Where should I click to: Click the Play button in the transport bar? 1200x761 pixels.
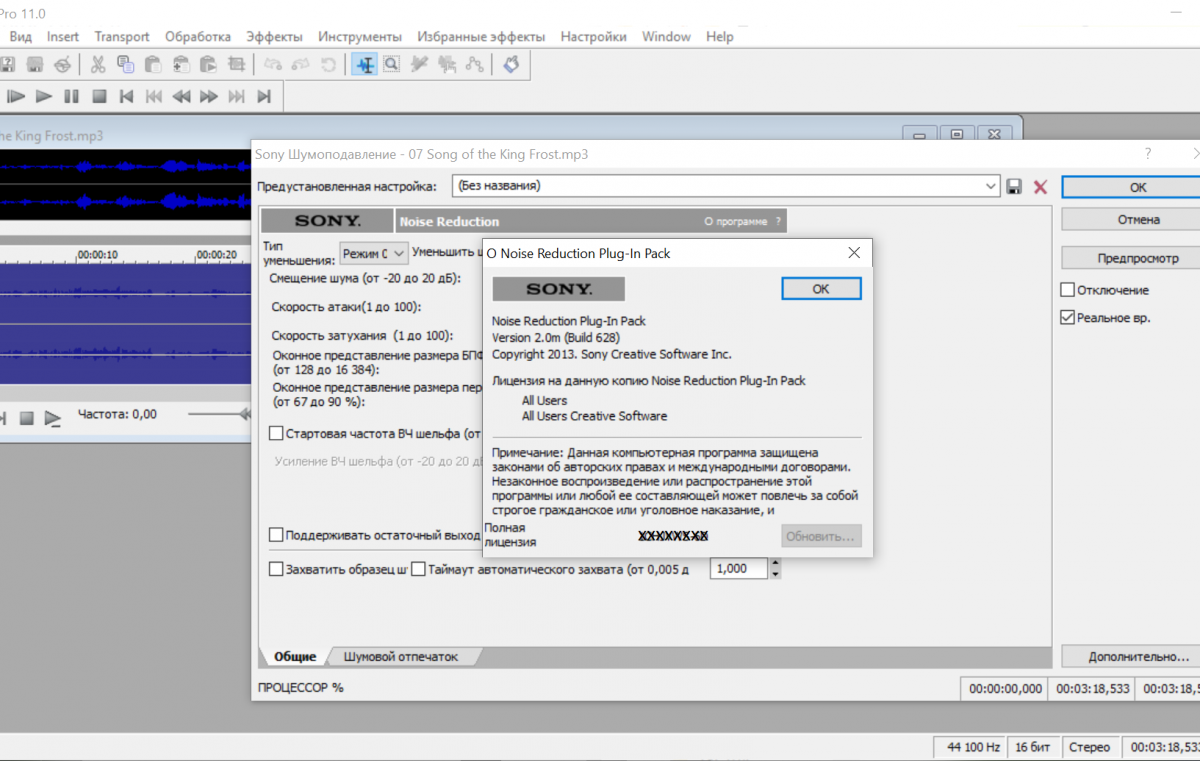pyautogui.click(x=44, y=97)
